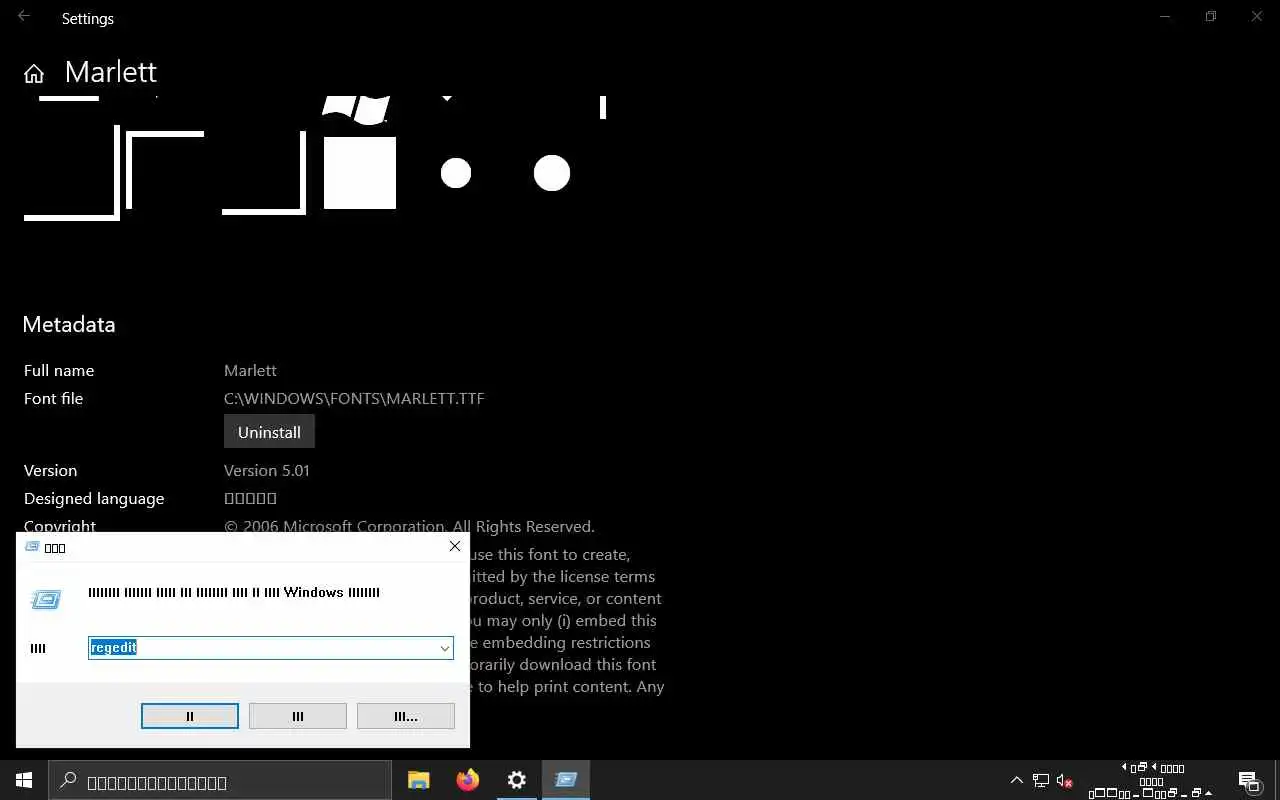
Task: Click the middle button in the Run dialog
Action: click(298, 716)
